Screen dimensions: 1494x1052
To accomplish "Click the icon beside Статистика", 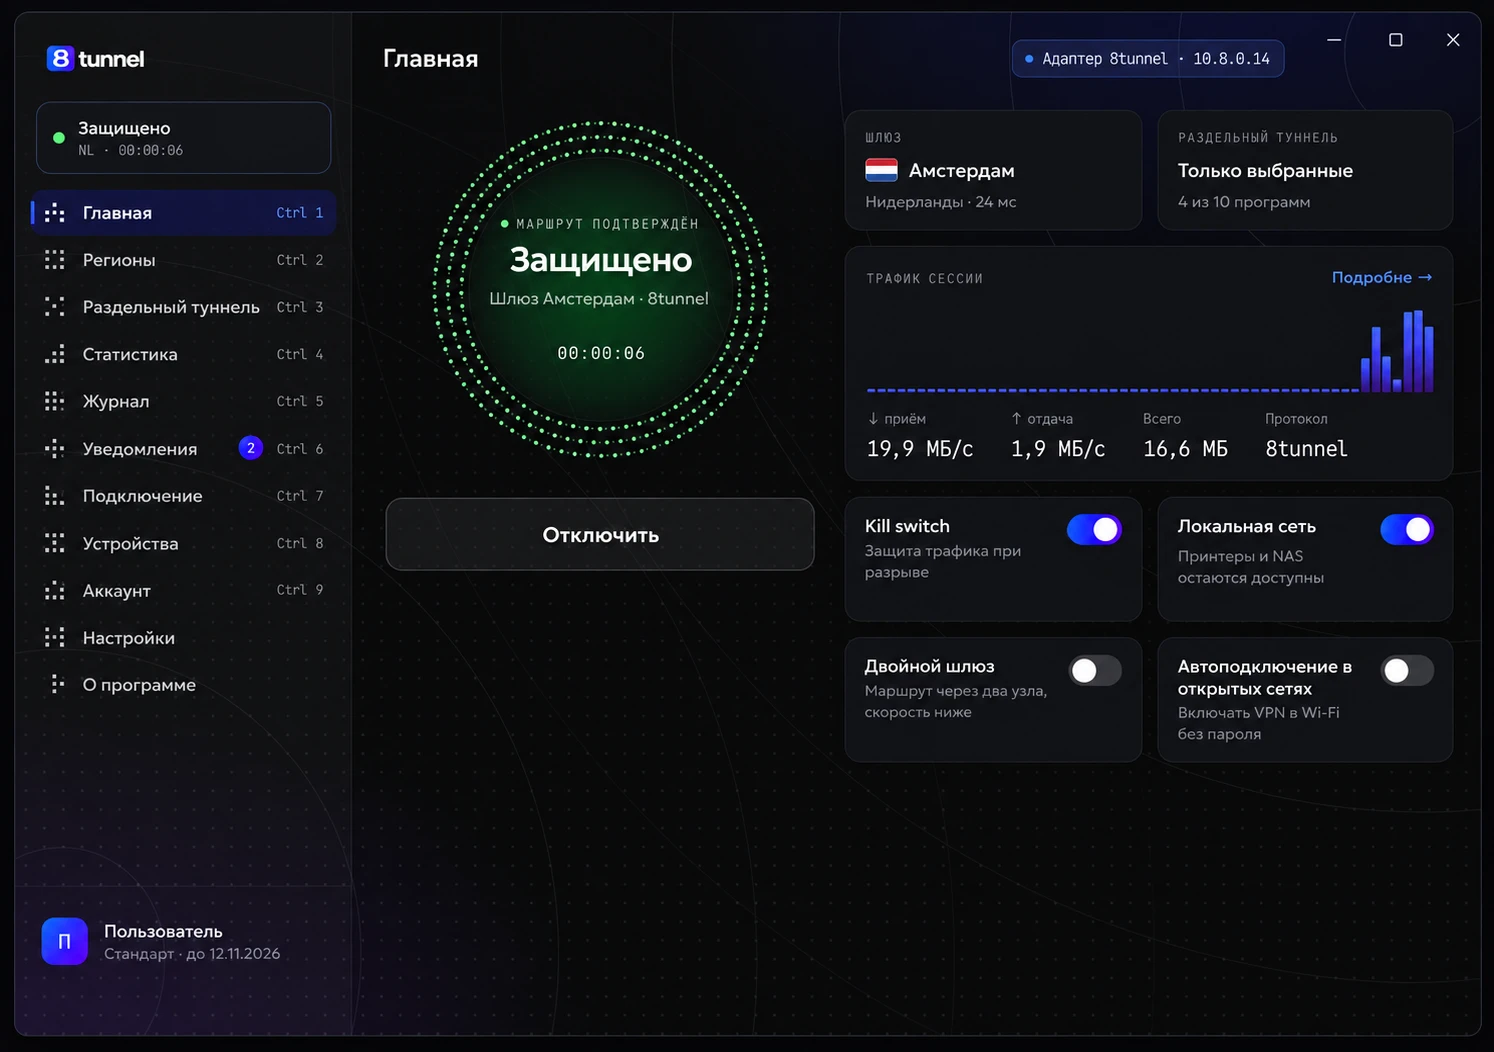I will [x=55, y=354].
